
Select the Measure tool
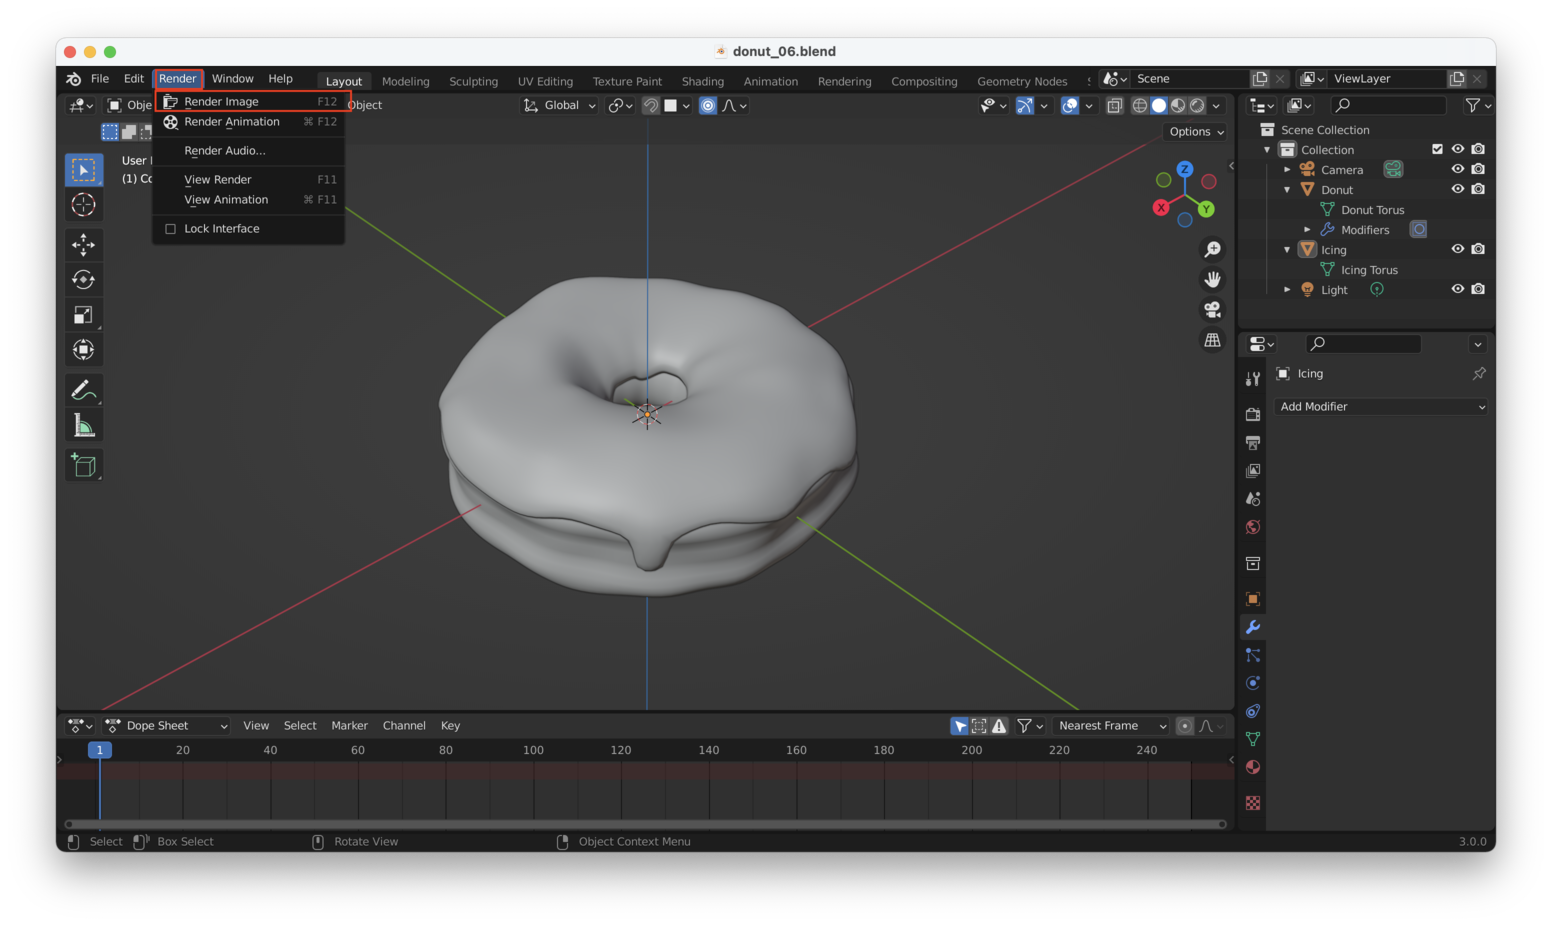pyautogui.click(x=84, y=424)
